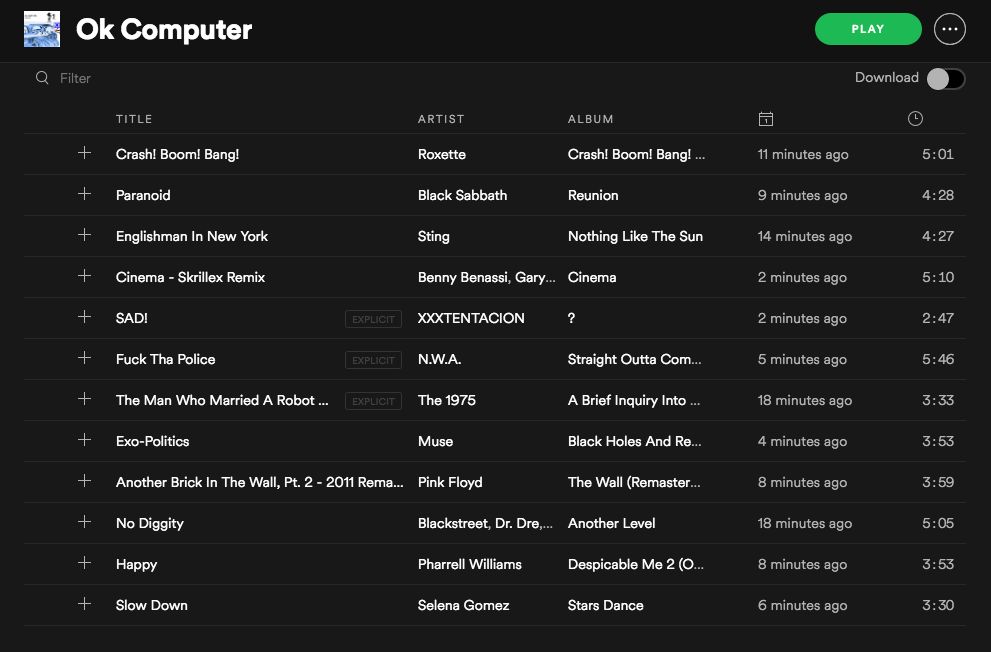Click the add icon for Exo-Politics
Screen dimensions: 991x652
[x=85, y=441]
